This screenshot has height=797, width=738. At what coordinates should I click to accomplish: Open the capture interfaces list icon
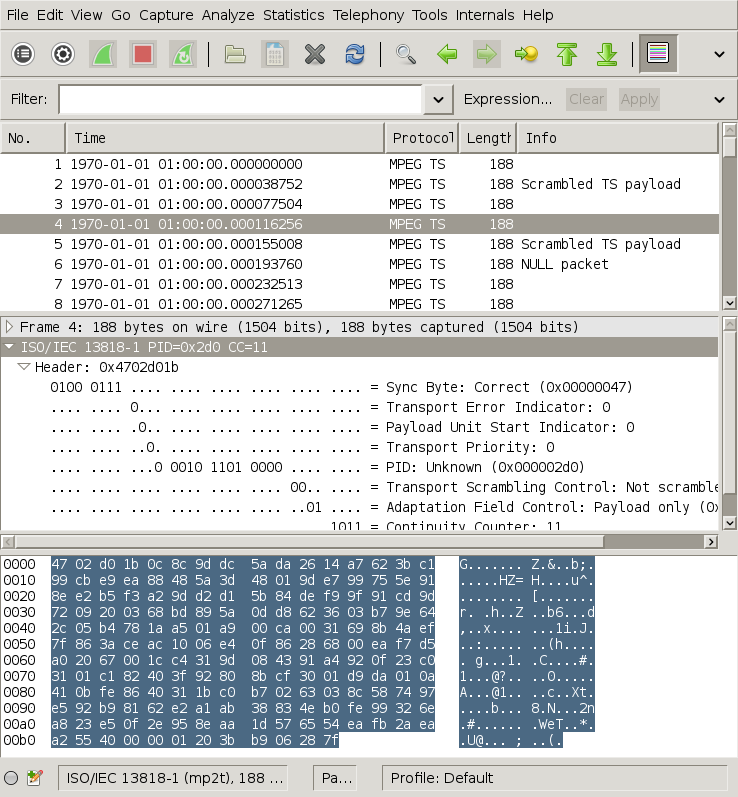click(23, 54)
